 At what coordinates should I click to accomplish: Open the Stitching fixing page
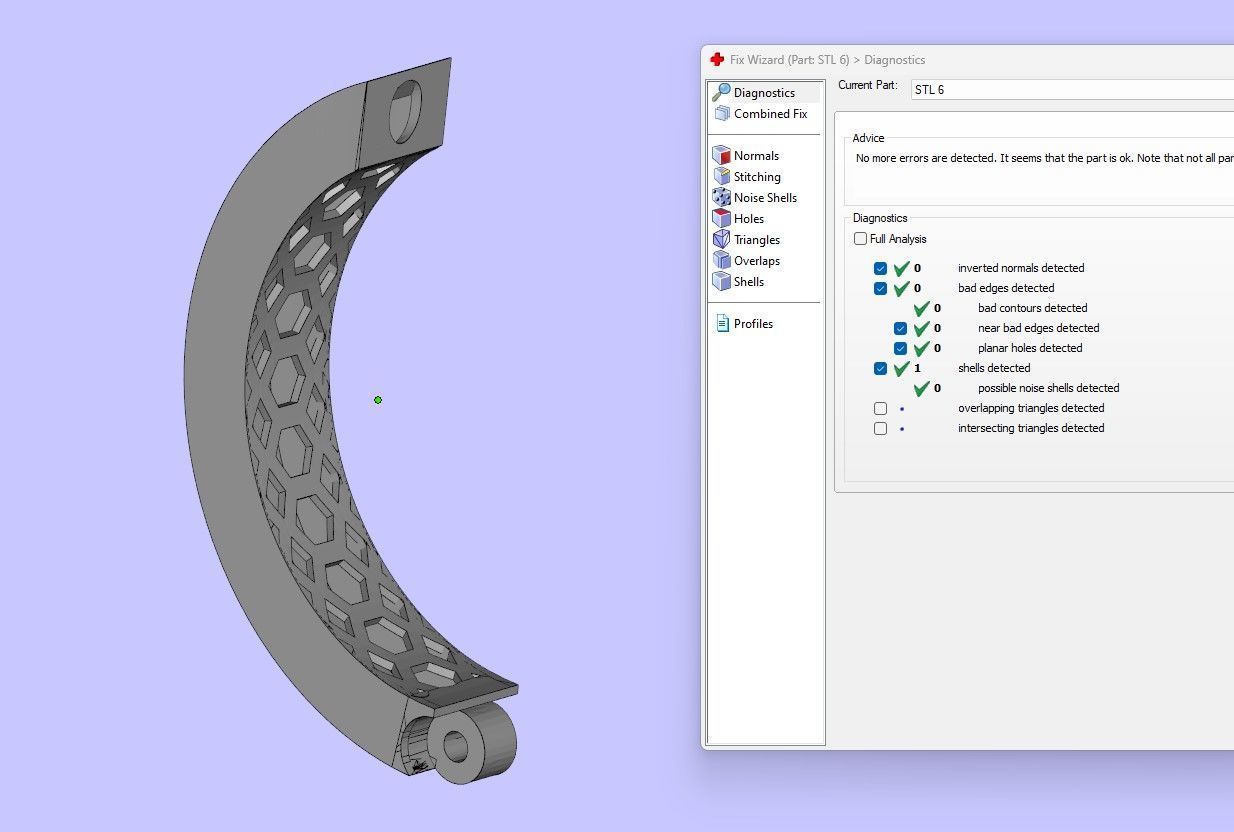pos(757,176)
